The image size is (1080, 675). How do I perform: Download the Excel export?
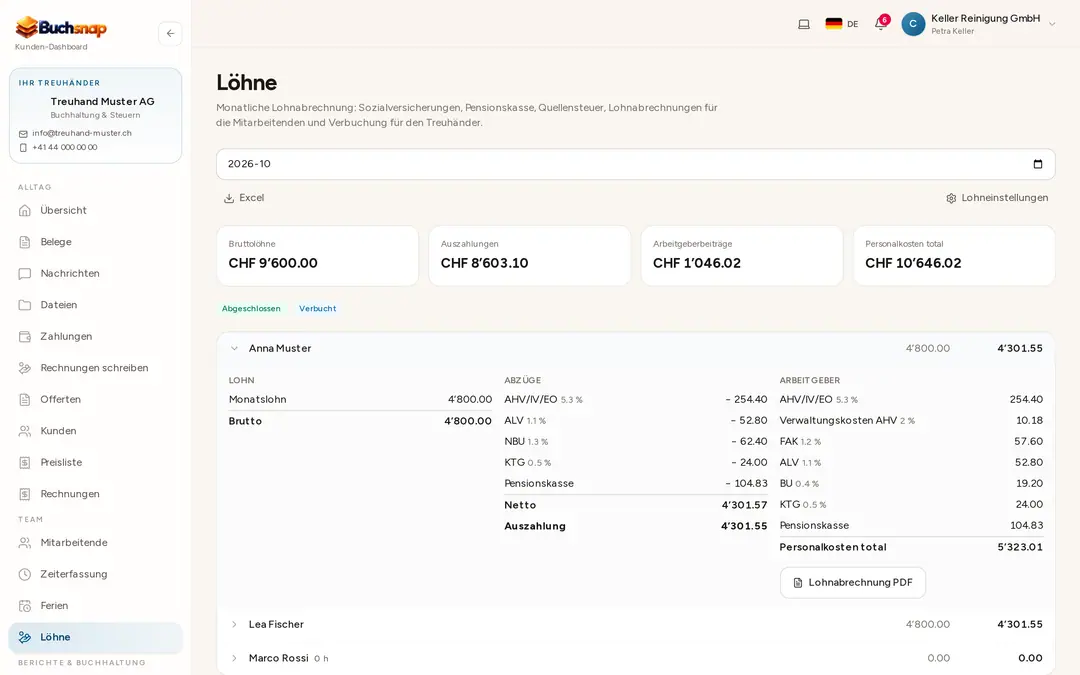(244, 198)
